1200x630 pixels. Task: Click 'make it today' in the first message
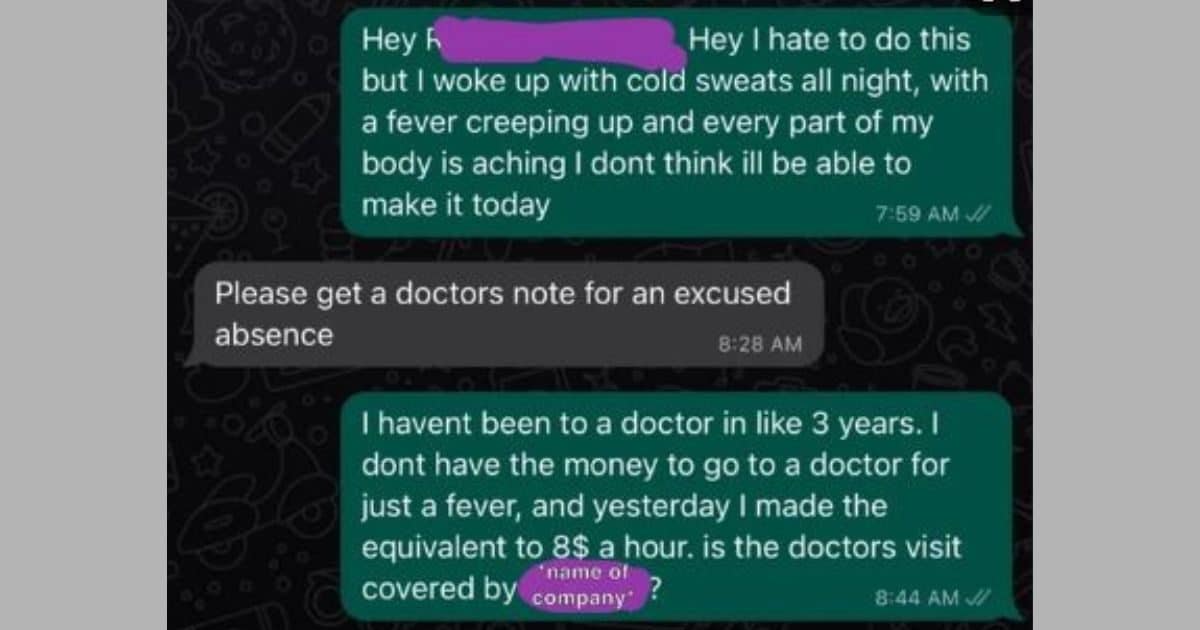(455, 204)
